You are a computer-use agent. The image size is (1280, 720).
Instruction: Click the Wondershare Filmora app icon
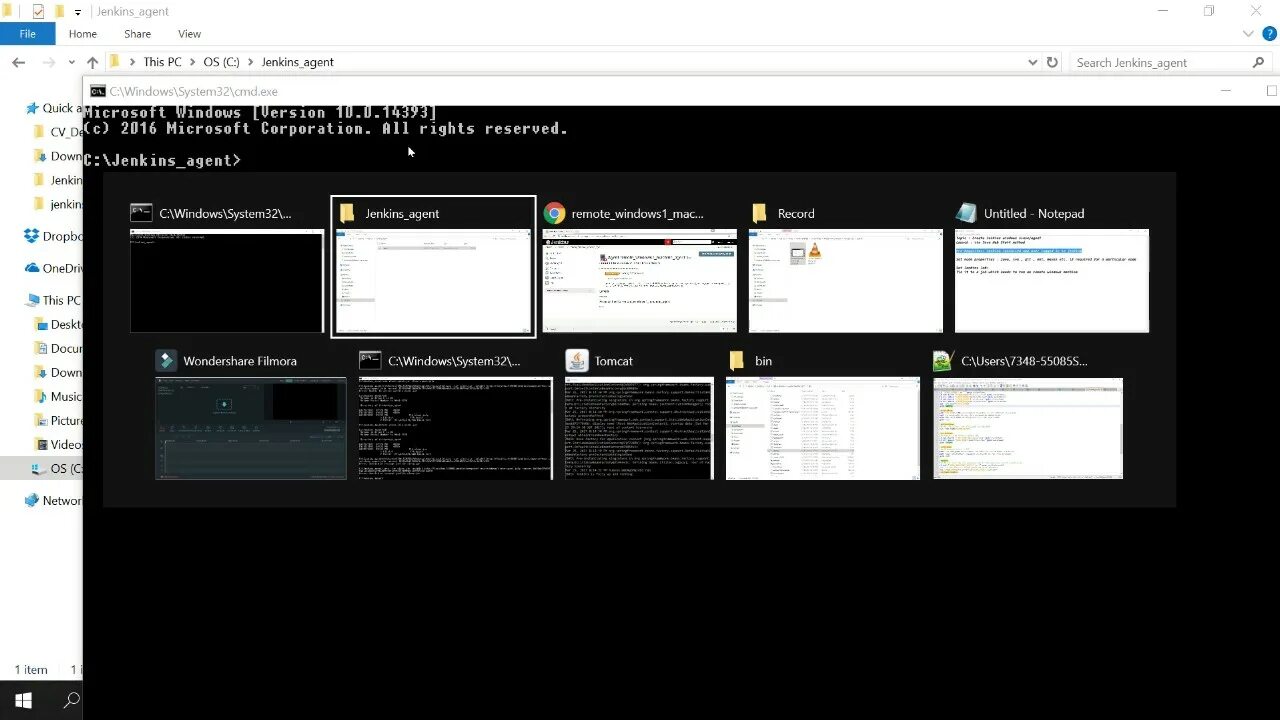tap(166, 361)
